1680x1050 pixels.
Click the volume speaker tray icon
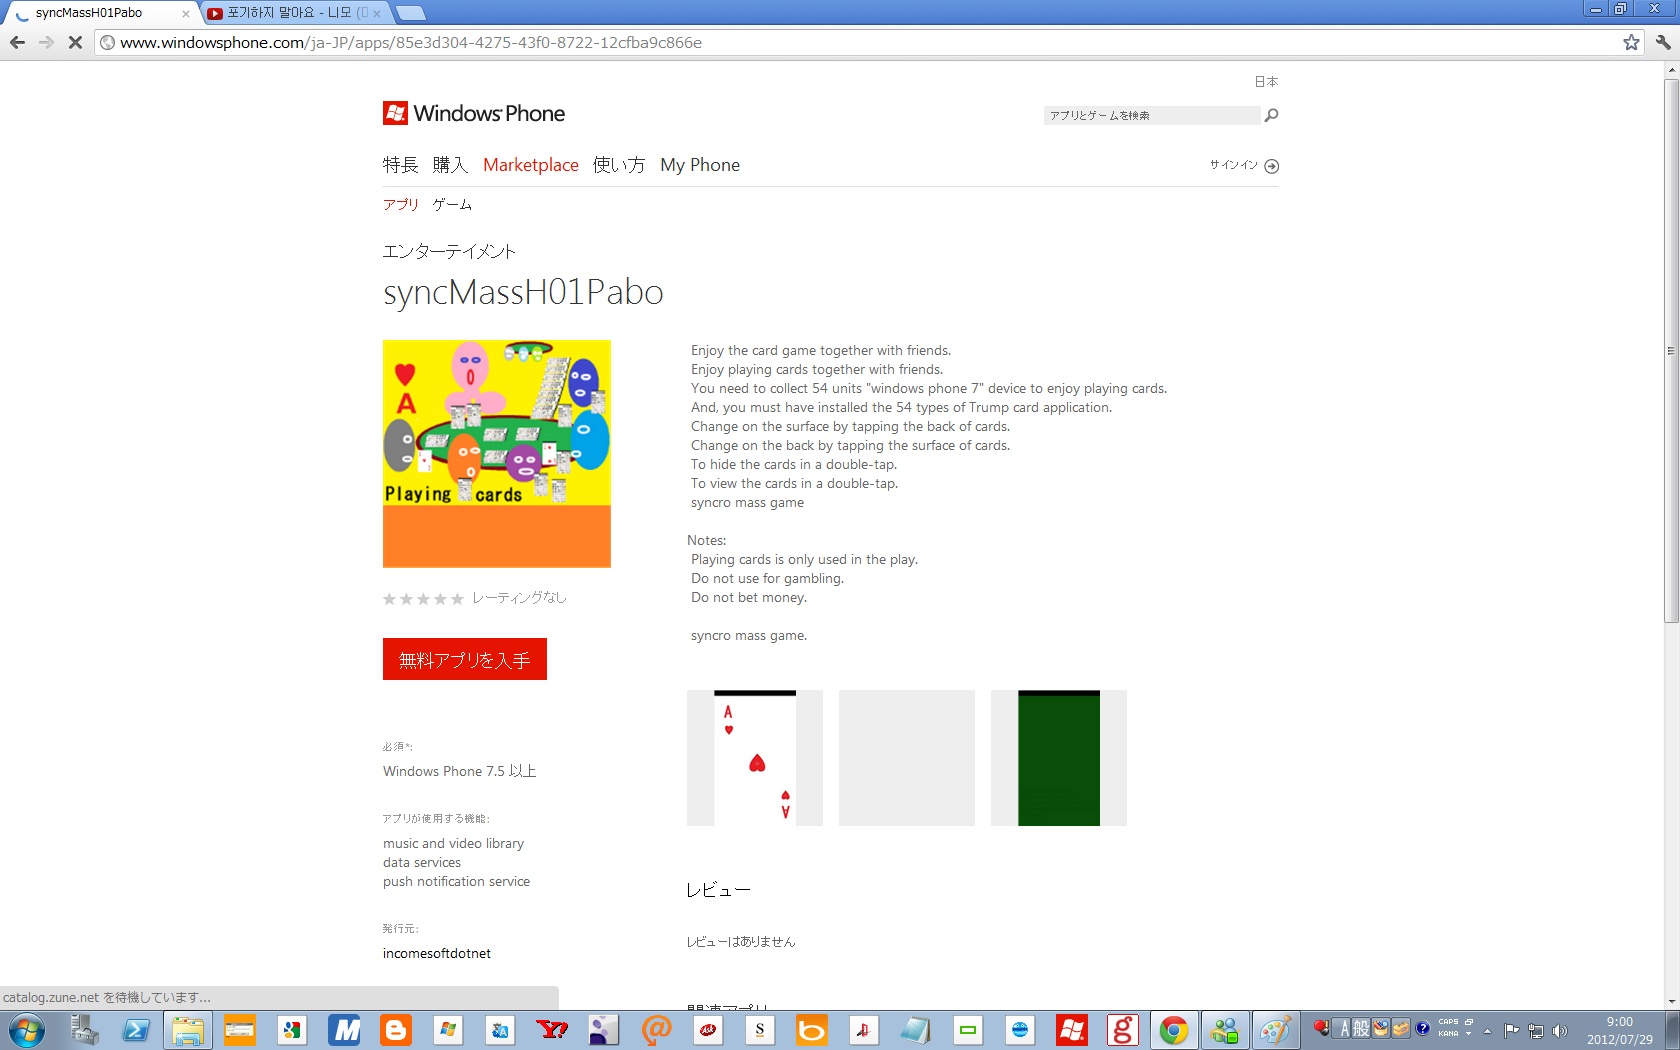coord(1560,1031)
